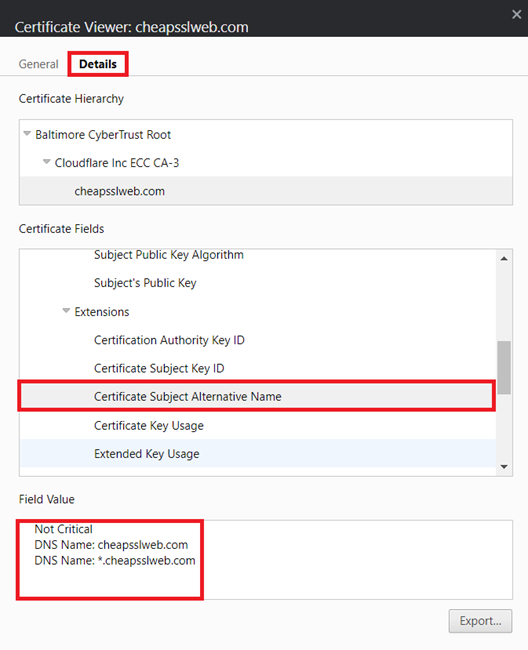This screenshot has height=650, width=528.
Task: Select Certificate Subject Alternative Name field
Action: click(x=257, y=397)
